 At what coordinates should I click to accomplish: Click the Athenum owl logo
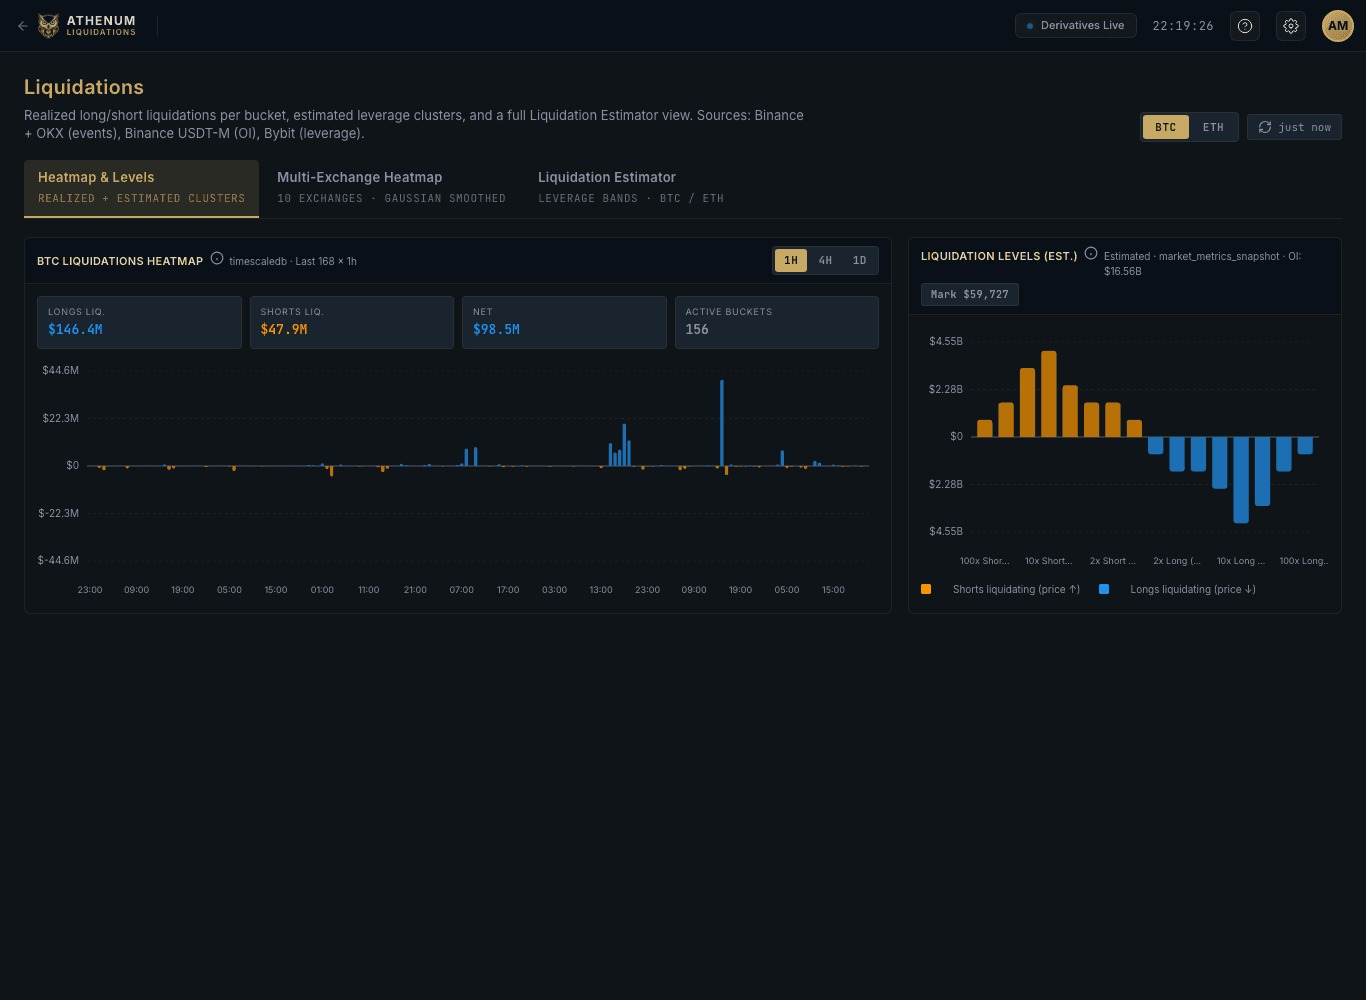coord(48,26)
